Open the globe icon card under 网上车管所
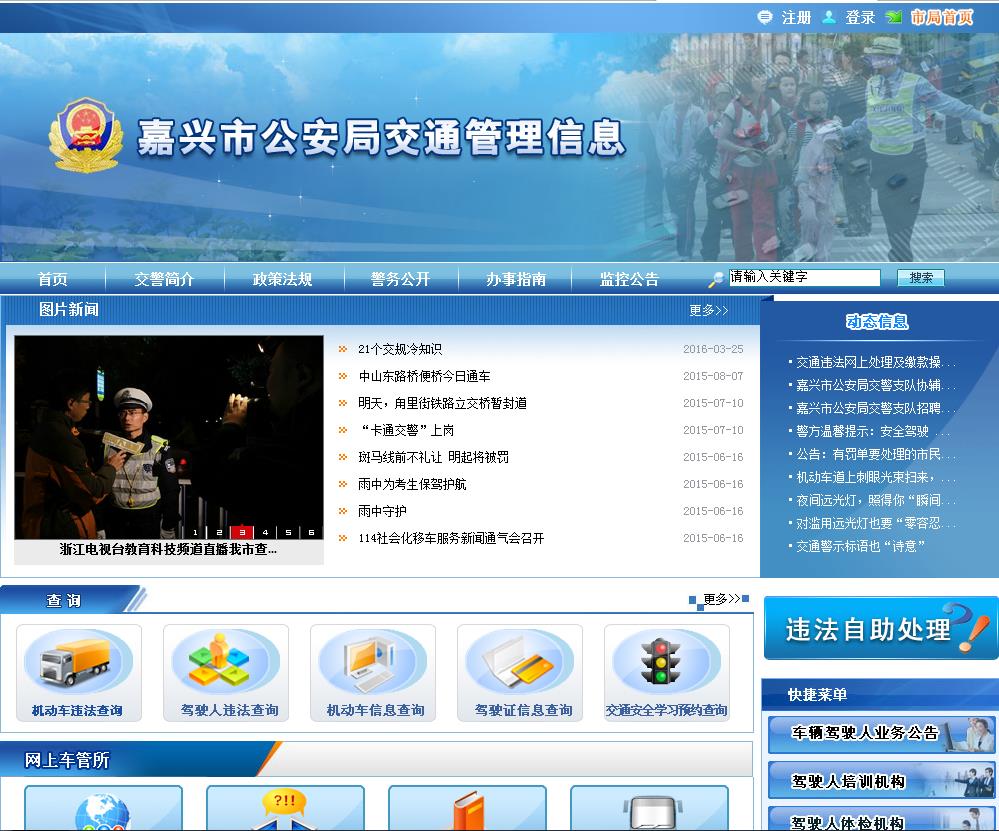 point(103,808)
